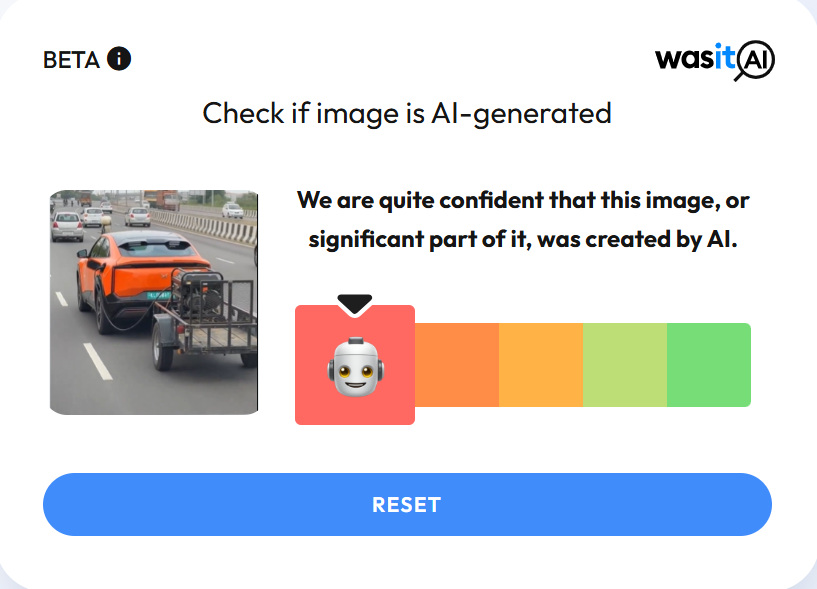Click the 'was' text in logo

(x=684, y=58)
